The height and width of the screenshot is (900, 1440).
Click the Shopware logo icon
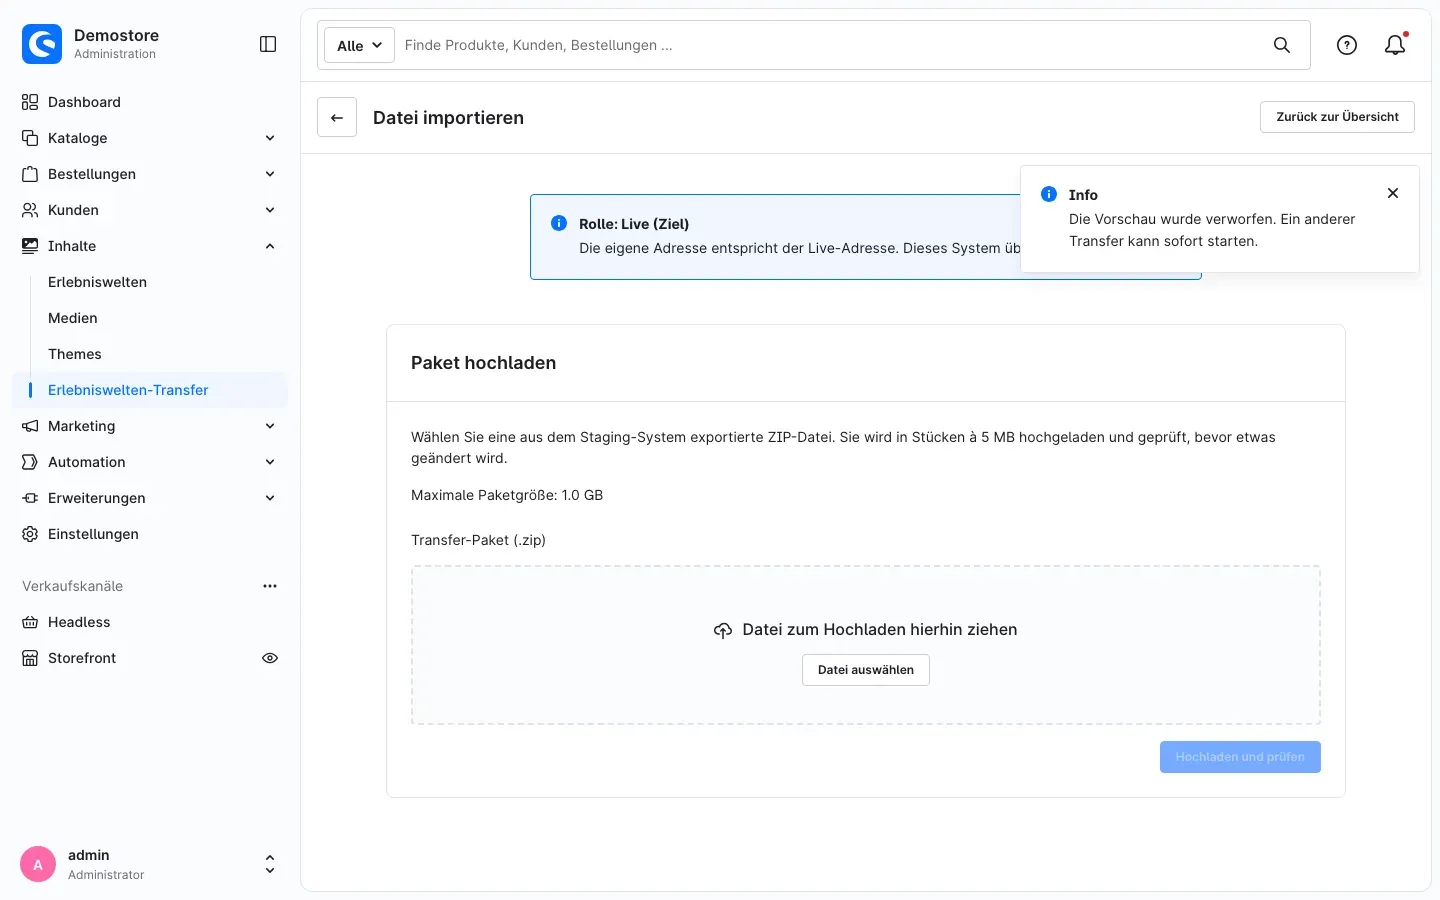(x=42, y=44)
